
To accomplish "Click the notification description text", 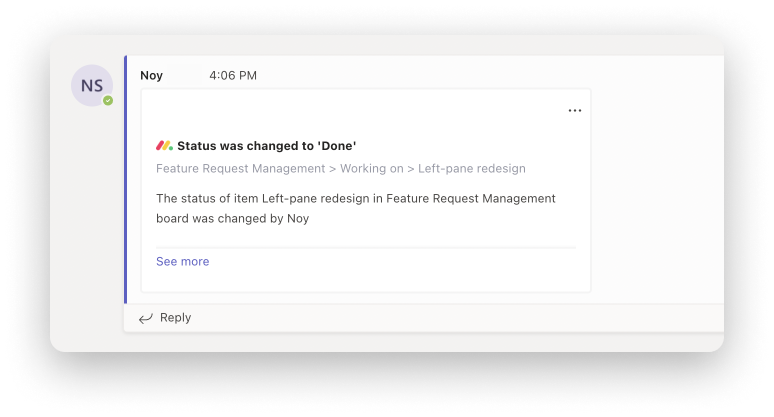I will click(x=356, y=208).
